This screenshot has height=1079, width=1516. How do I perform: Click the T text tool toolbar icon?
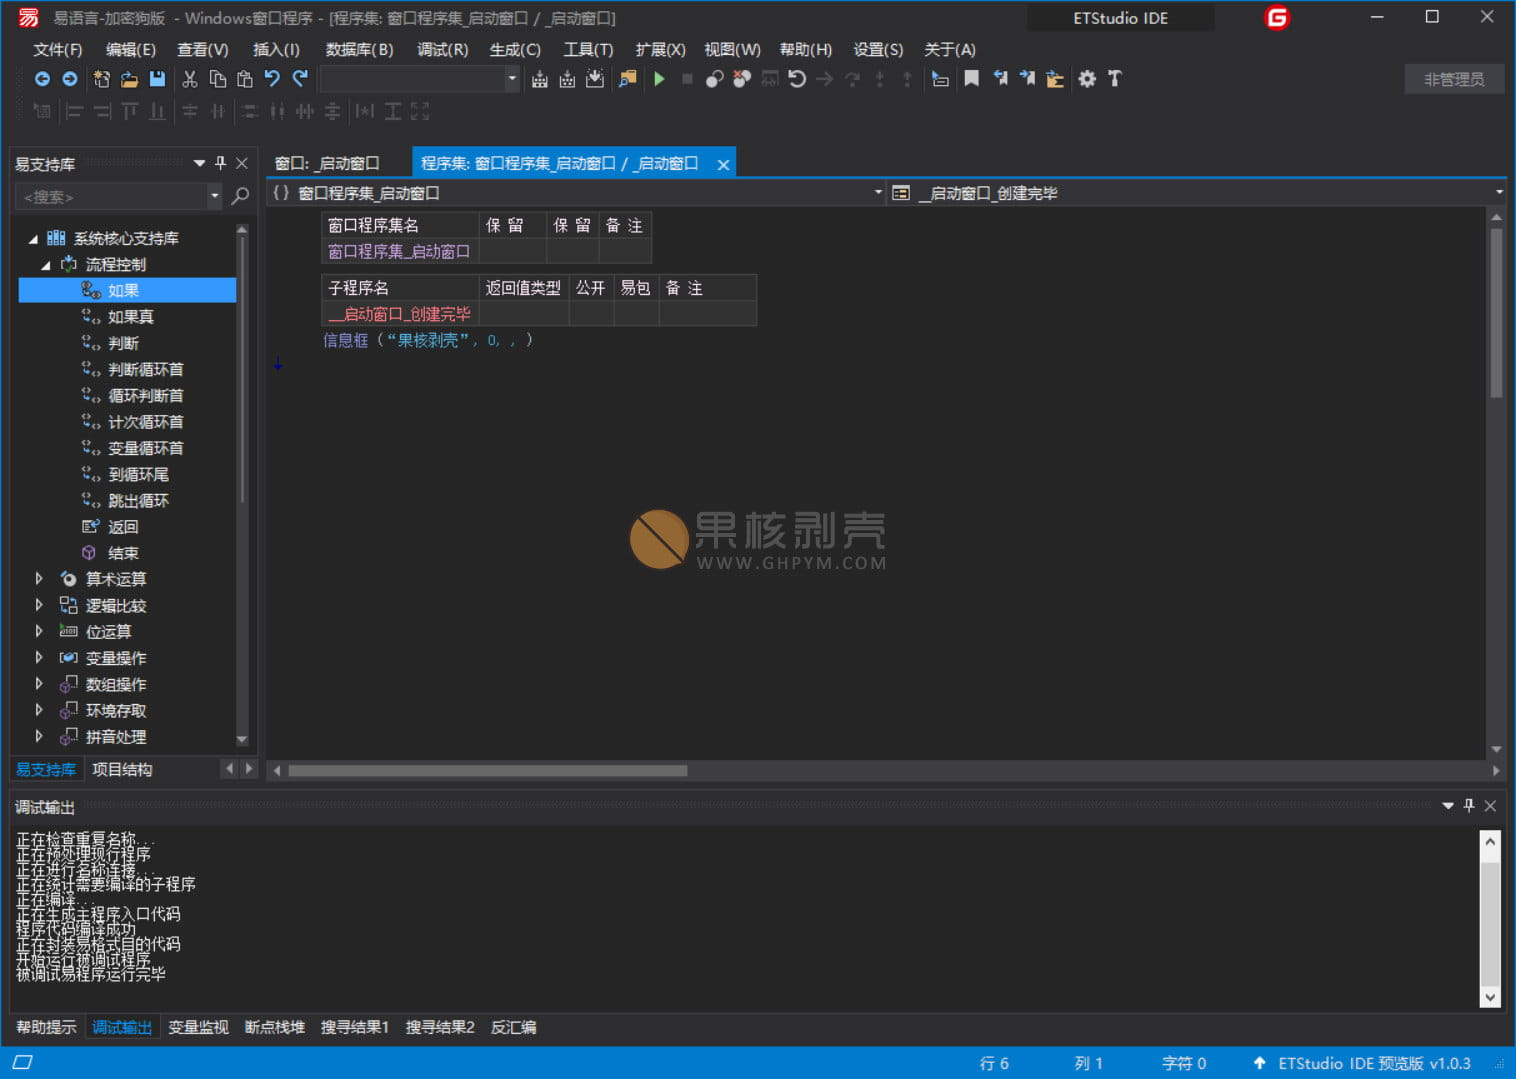[x=1115, y=79]
